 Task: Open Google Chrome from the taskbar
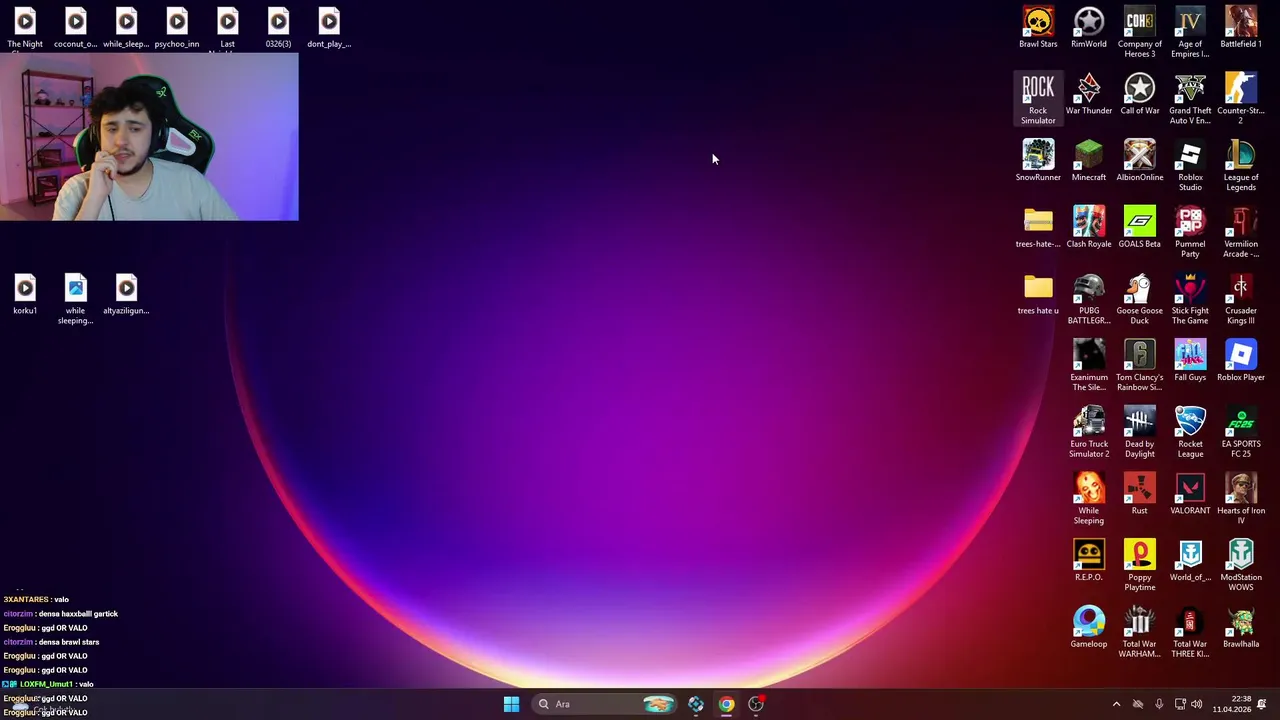click(726, 704)
